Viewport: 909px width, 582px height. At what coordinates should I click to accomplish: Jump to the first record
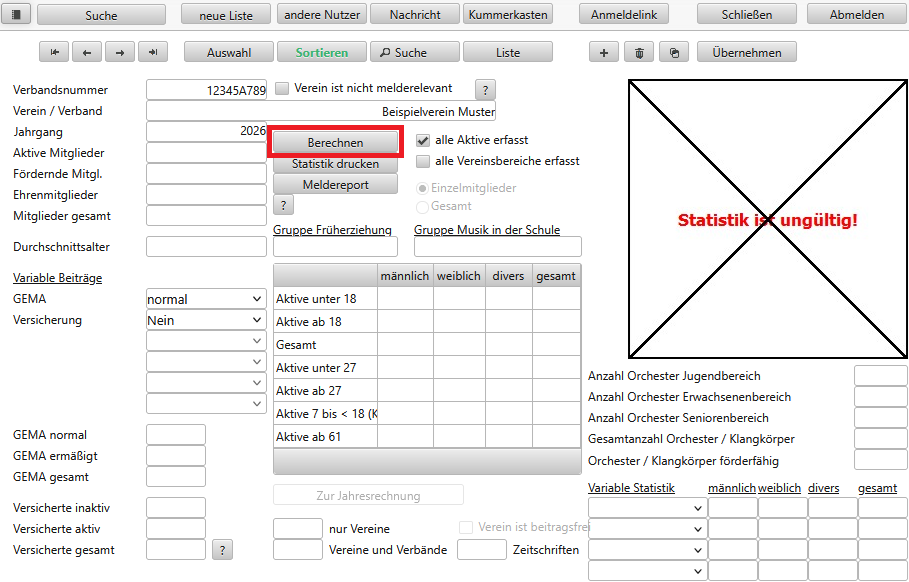click(x=54, y=53)
